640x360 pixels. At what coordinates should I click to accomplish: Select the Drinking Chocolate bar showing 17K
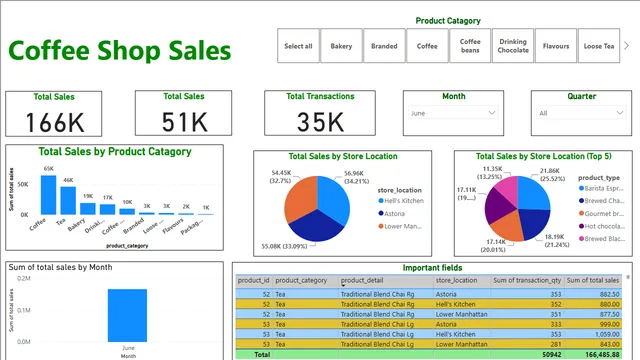click(x=107, y=209)
